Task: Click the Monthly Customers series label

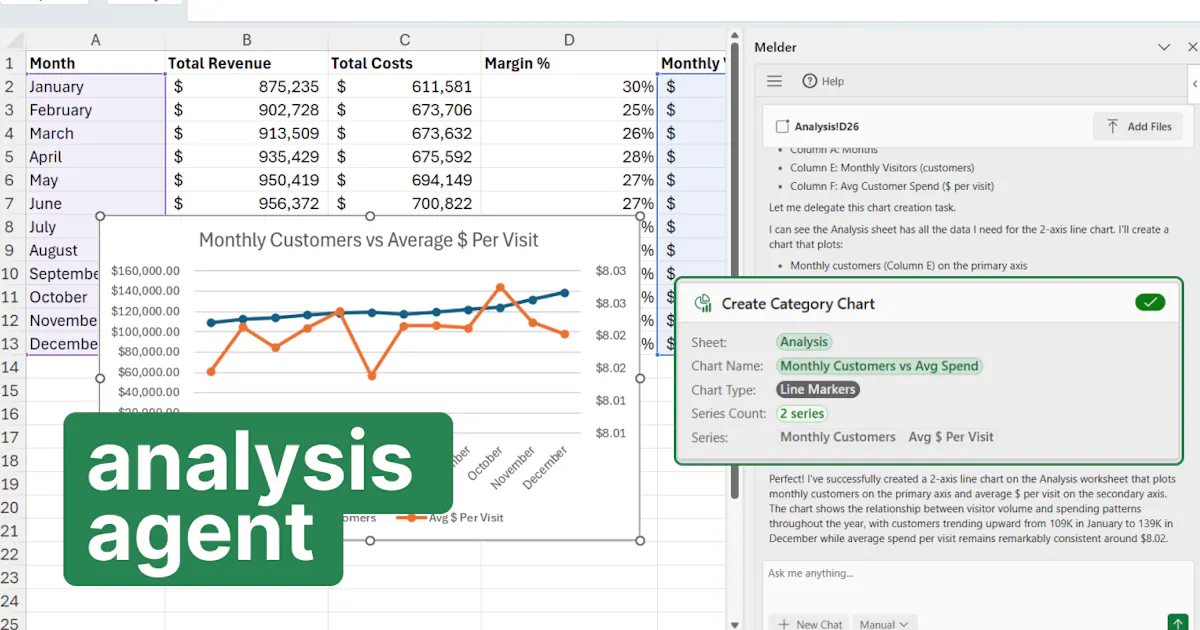Action: pyautogui.click(x=838, y=437)
